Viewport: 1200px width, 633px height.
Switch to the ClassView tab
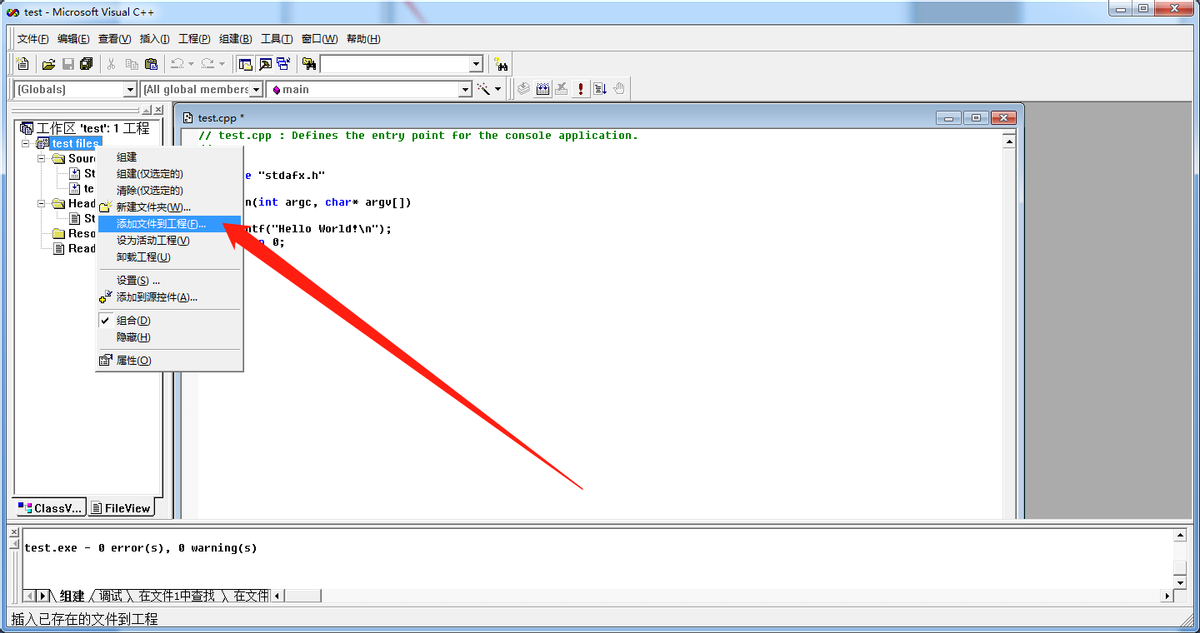50,508
